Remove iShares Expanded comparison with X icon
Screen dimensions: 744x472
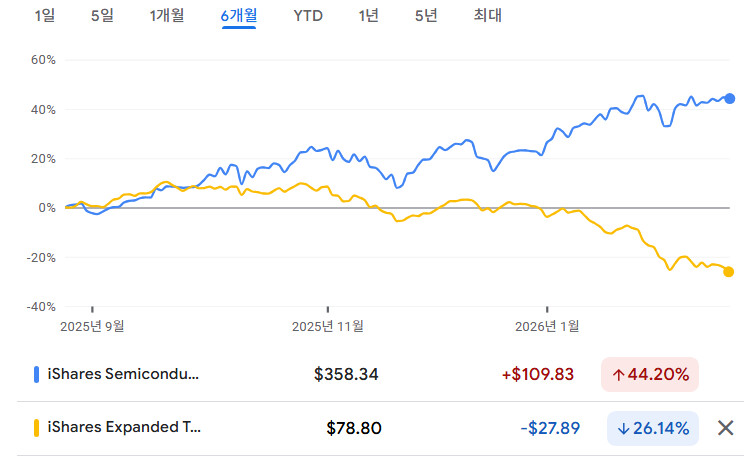pos(726,428)
